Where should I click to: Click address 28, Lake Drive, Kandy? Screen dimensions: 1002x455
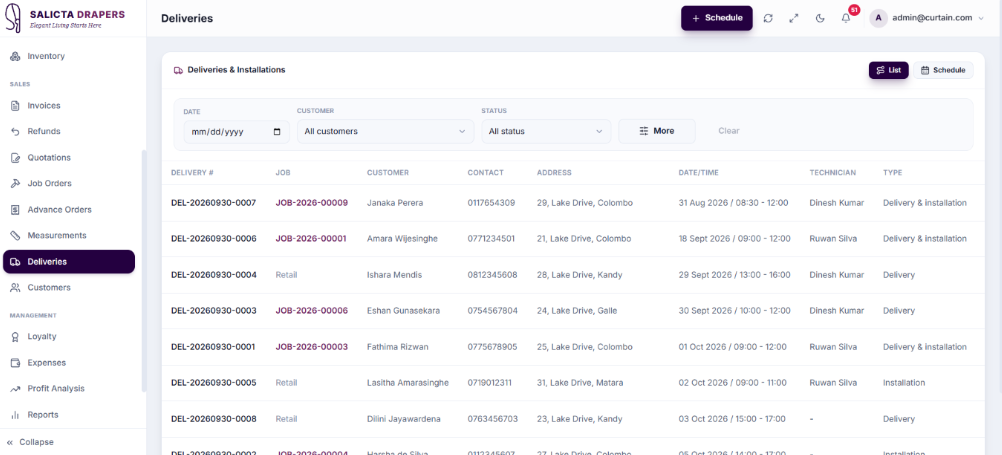pos(579,275)
